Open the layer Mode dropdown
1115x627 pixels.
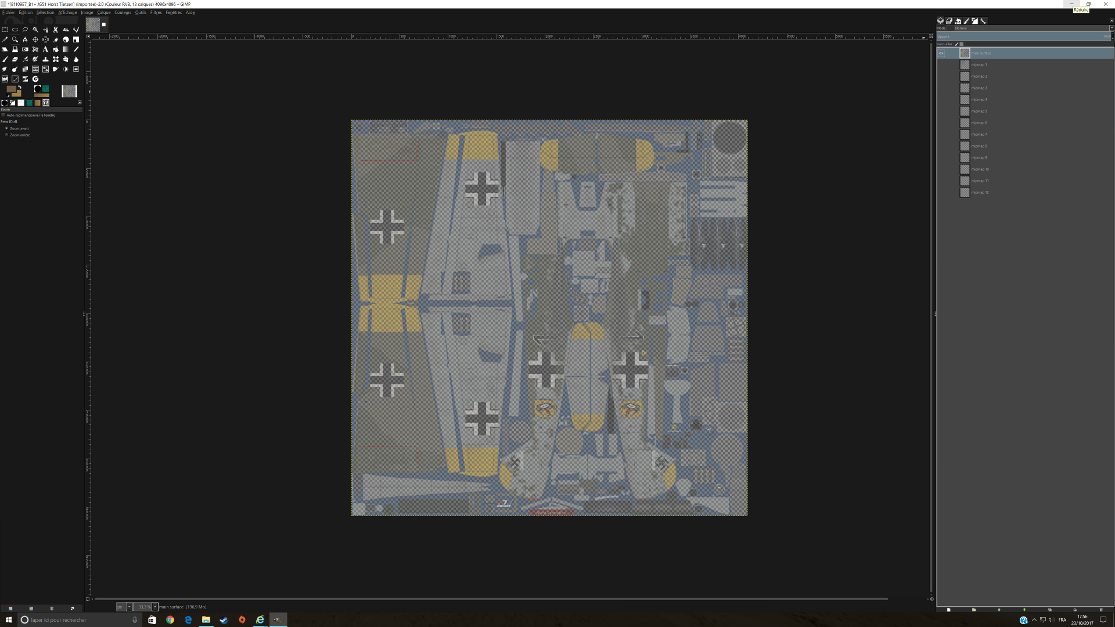point(1024,28)
